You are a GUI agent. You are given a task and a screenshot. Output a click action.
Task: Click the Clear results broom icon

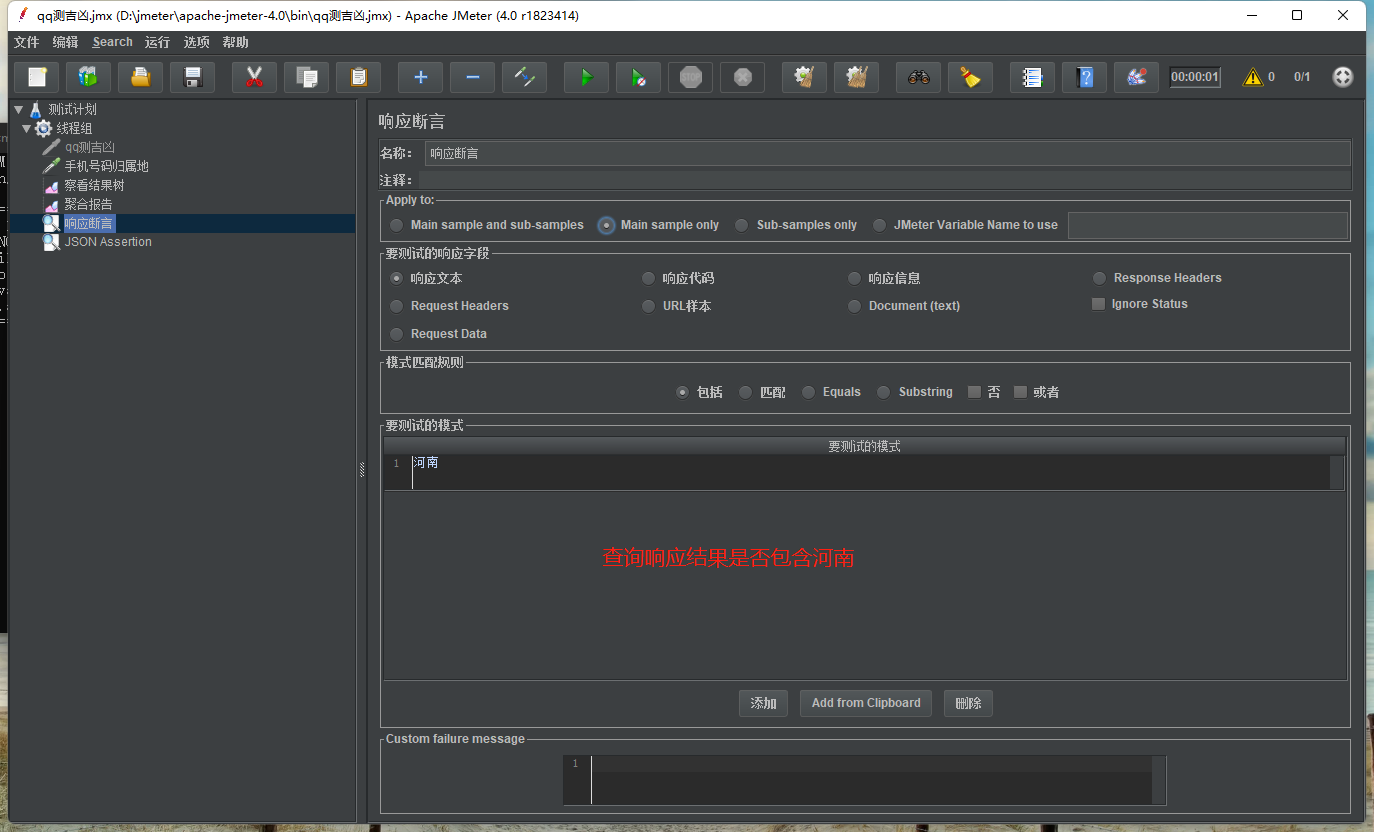(805, 77)
